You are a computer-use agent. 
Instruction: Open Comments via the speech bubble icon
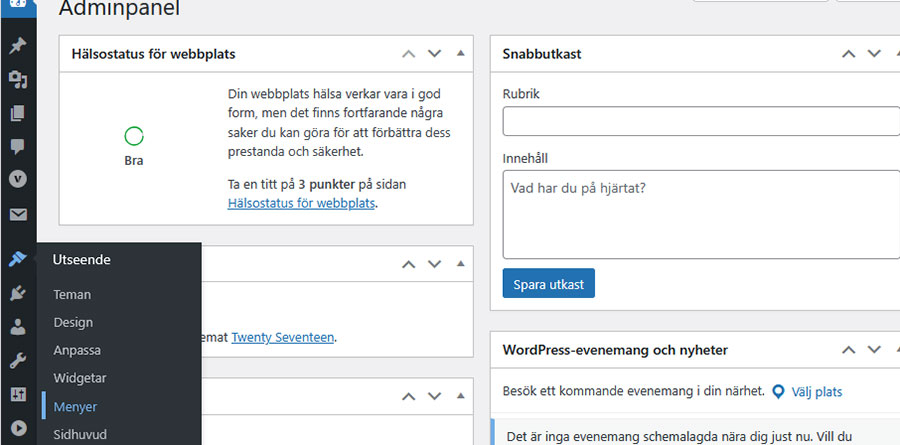click(x=17, y=146)
